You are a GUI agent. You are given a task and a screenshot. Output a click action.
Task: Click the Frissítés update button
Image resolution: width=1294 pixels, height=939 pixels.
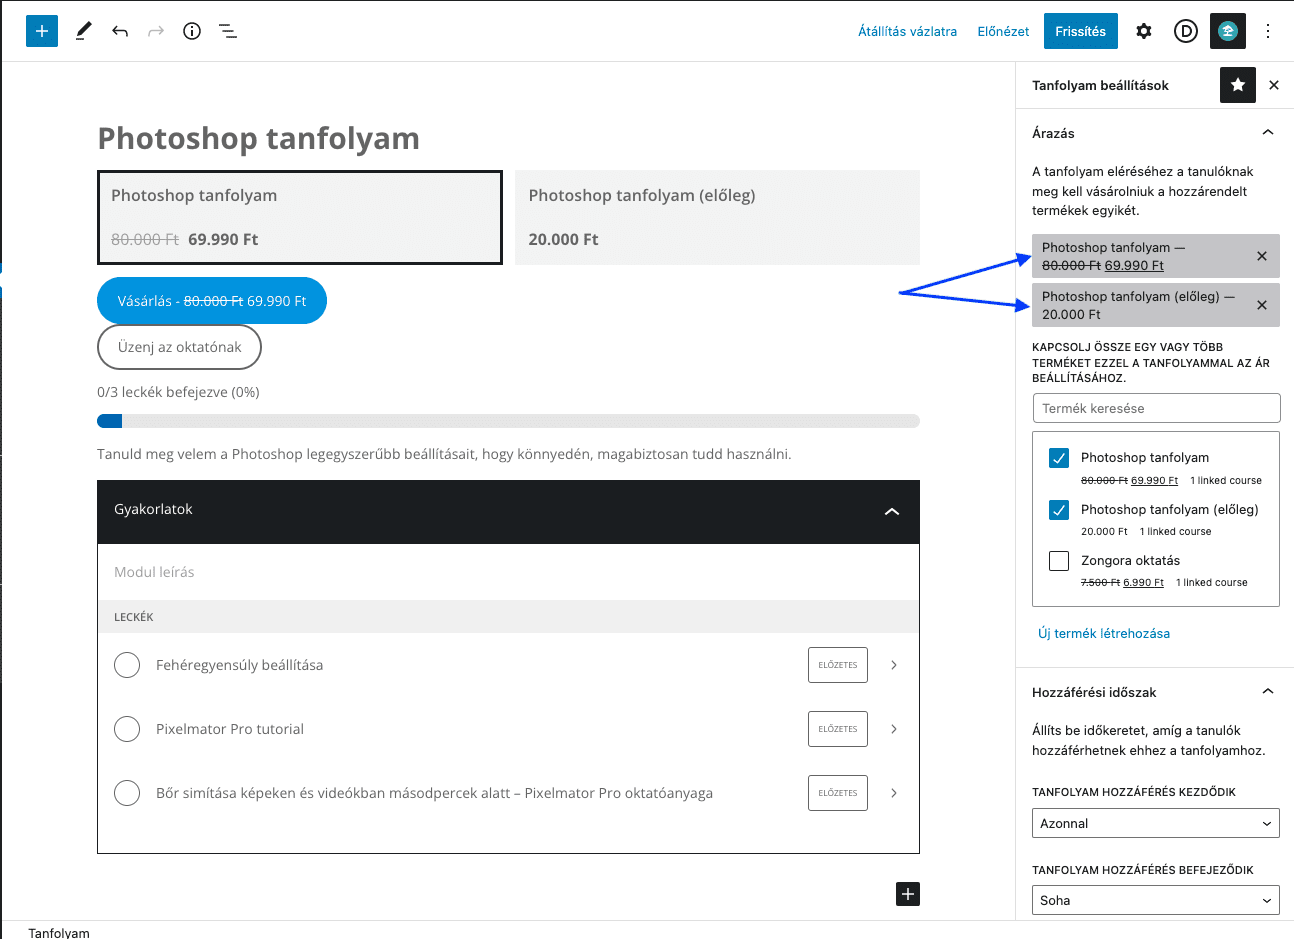pyautogui.click(x=1080, y=31)
